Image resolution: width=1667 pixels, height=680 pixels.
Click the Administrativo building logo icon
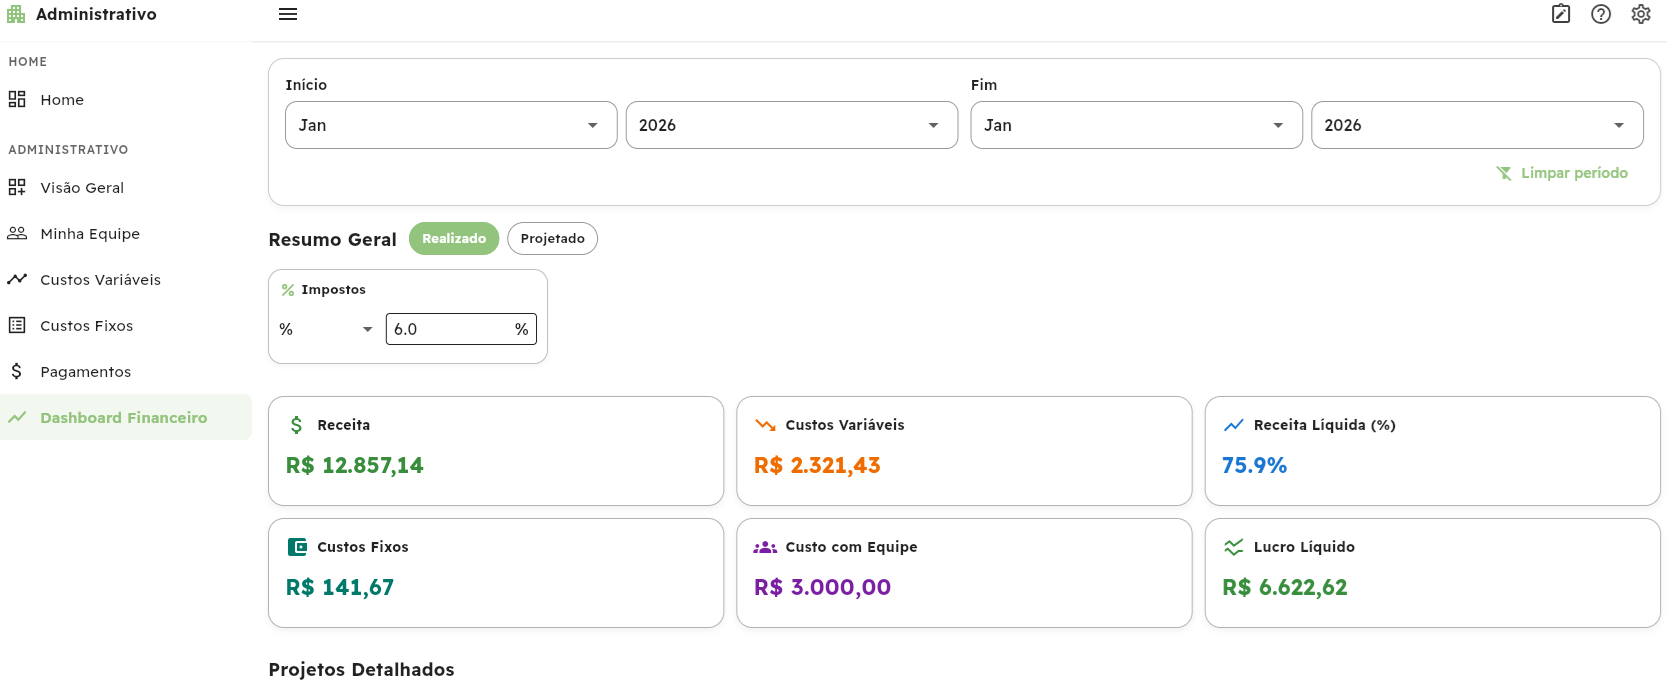(x=16, y=14)
